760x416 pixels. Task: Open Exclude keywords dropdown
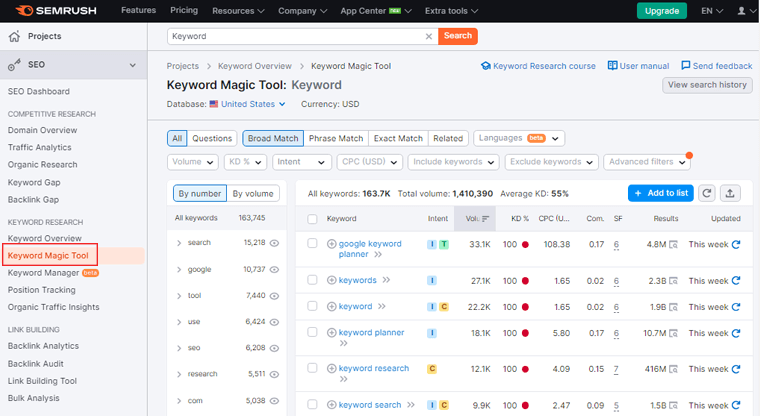[551, 162]
